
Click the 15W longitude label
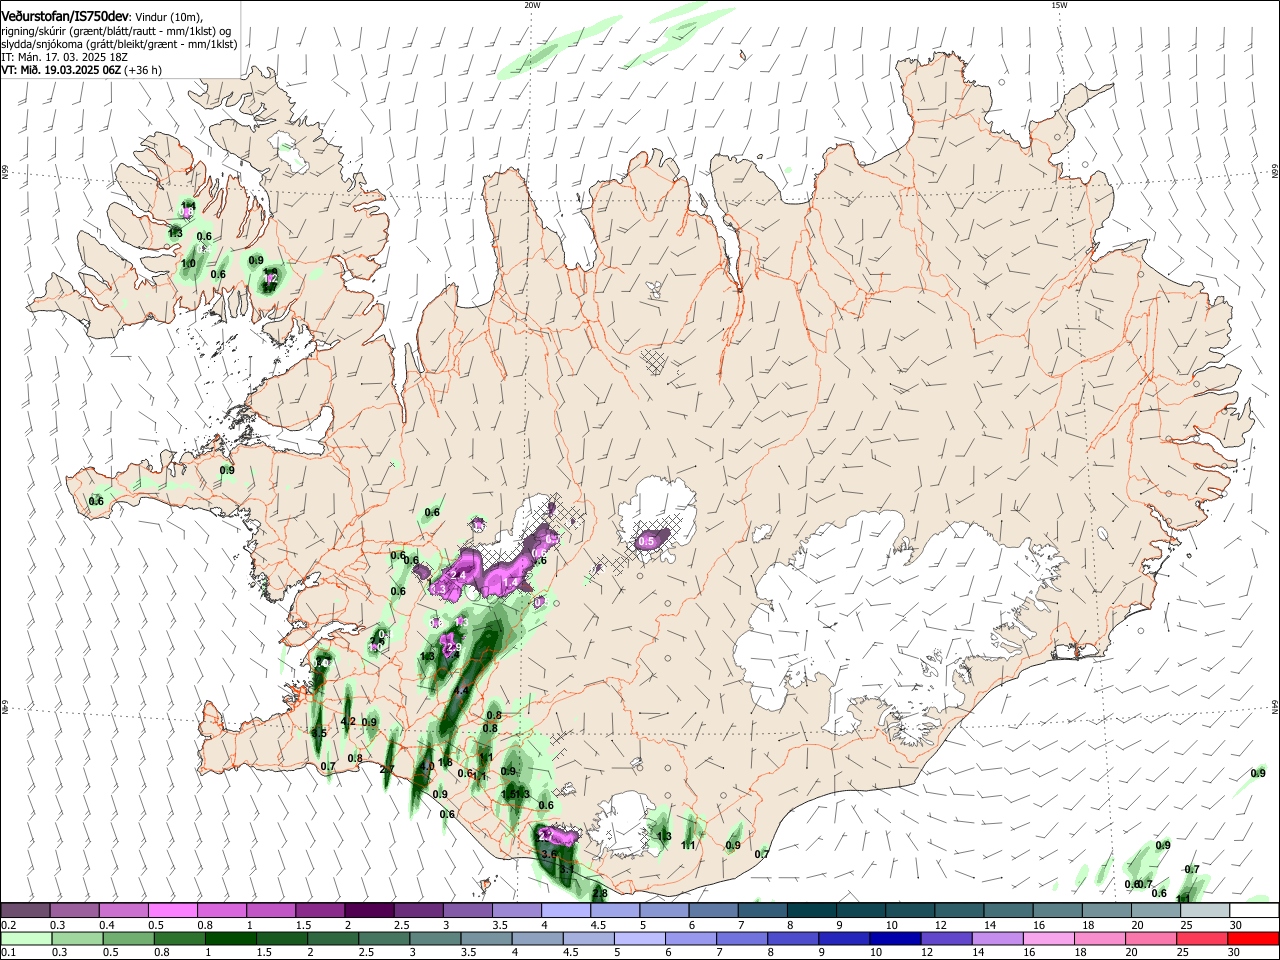pyautogui.click(x=1058, y=5)
